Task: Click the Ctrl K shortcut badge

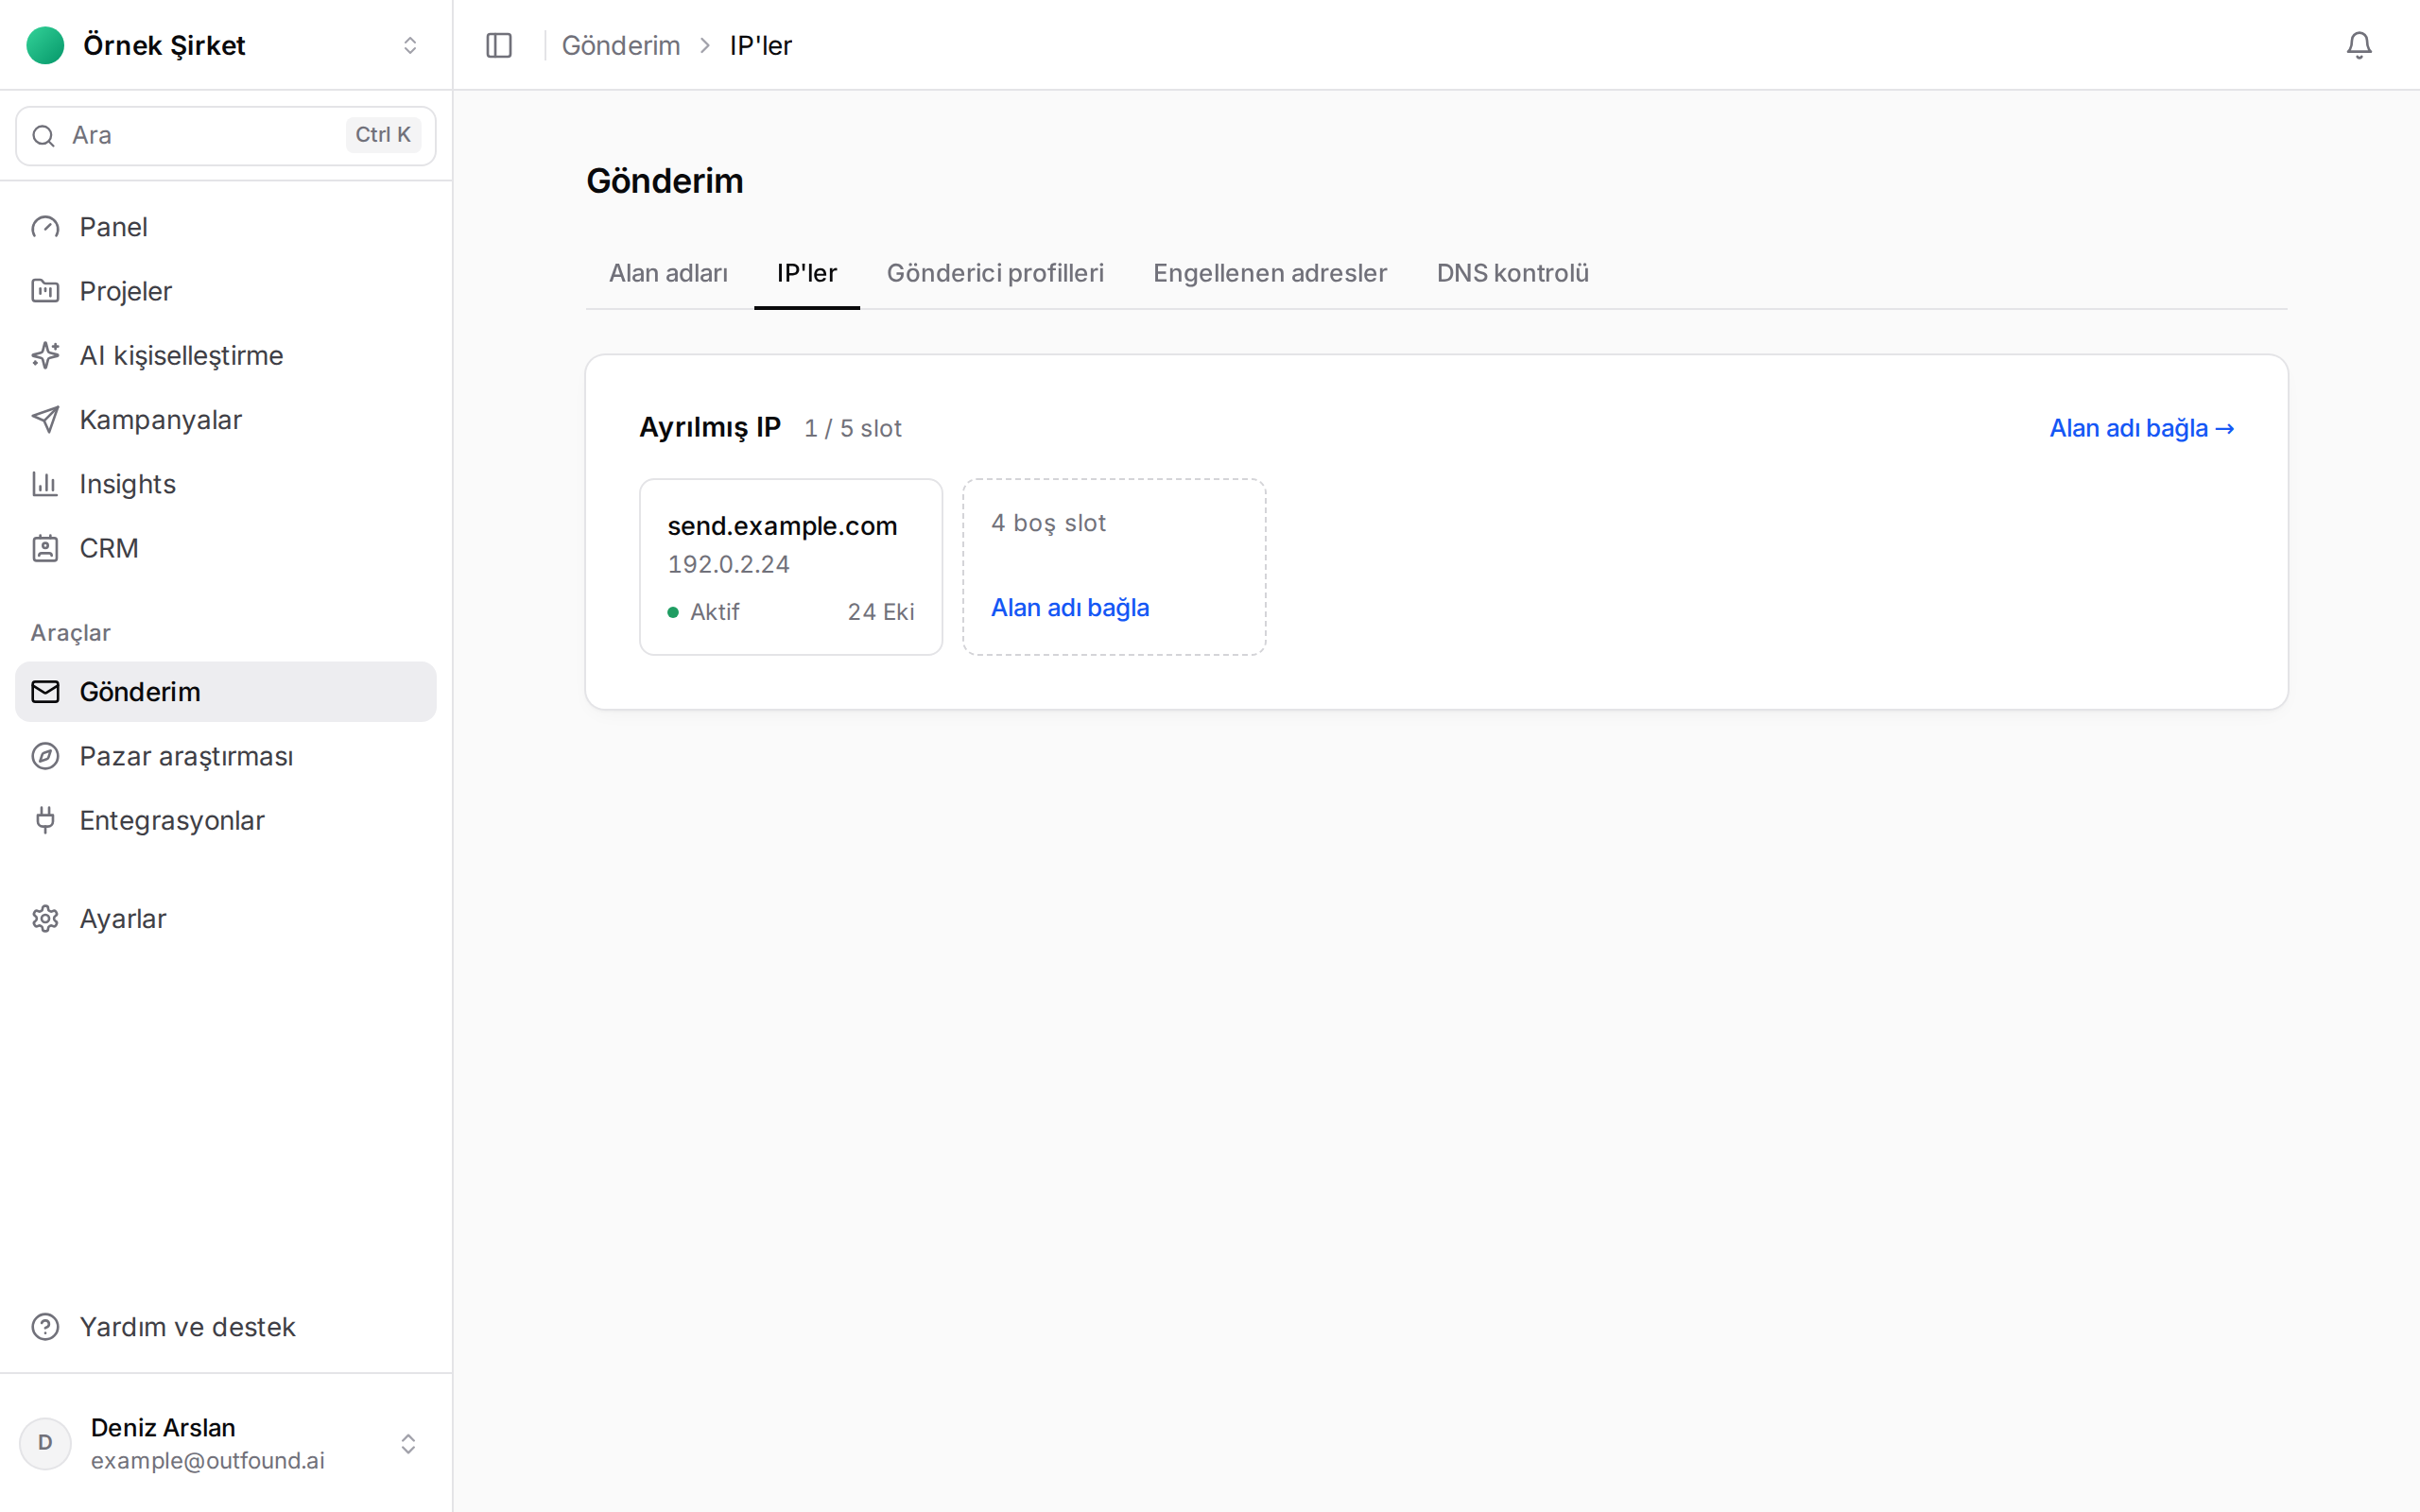Action: point(383,135)
